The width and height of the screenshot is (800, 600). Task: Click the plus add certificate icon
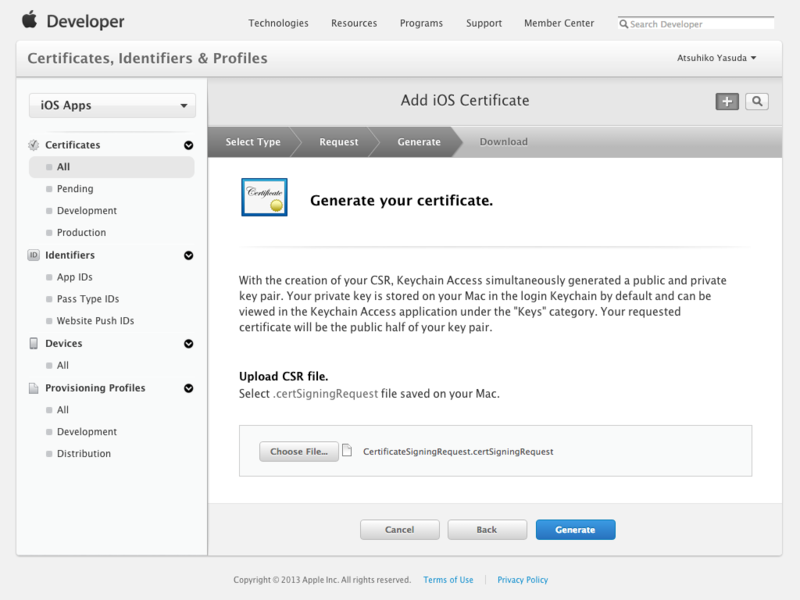click(727, 102)
